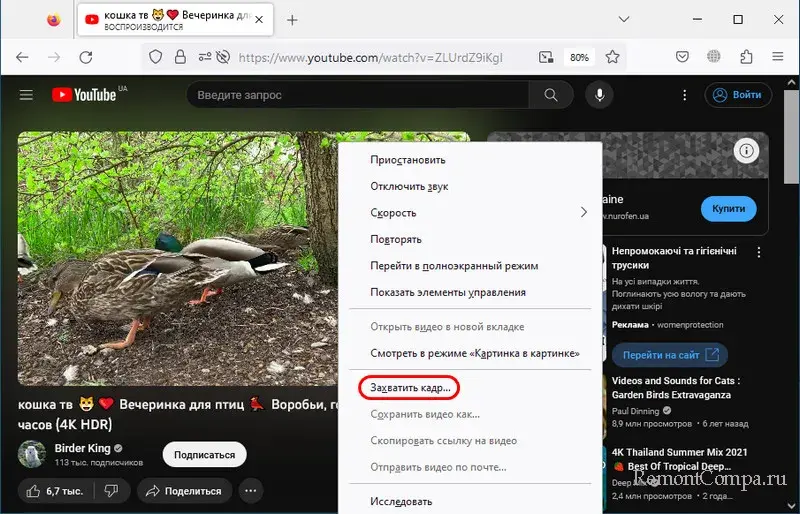
Task: Click the info icon on the ad panel
Action: [745, 151]
